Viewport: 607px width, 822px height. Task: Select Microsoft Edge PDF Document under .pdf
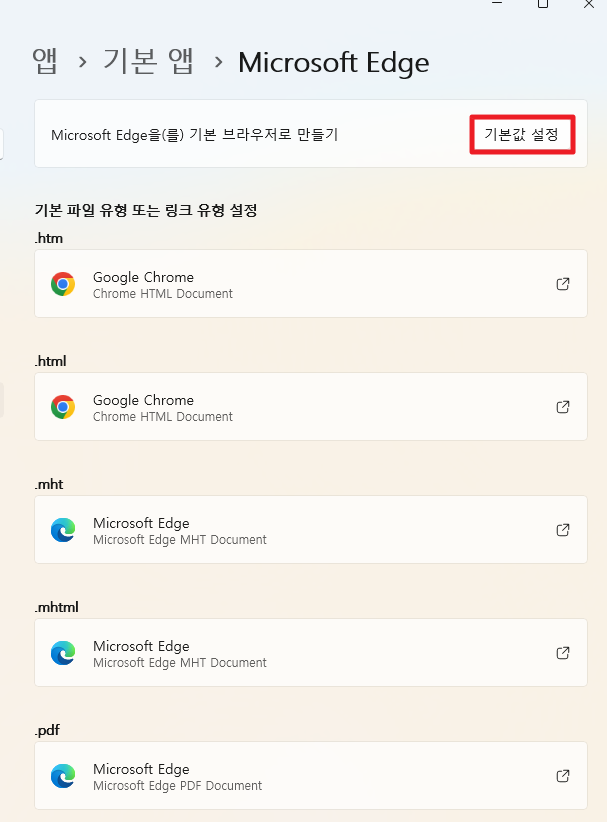[x=177, y=786]
